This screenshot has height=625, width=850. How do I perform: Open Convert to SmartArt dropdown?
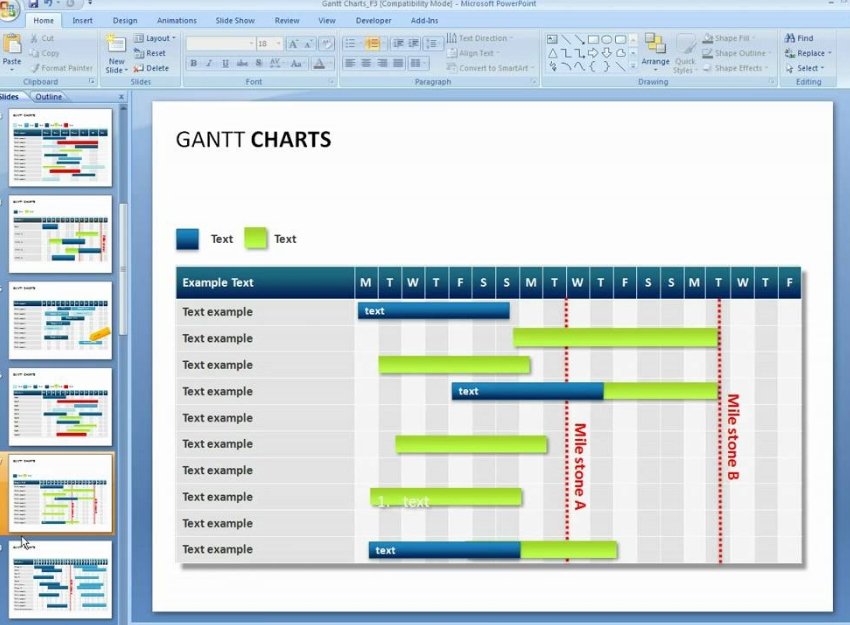click(491, 68)
